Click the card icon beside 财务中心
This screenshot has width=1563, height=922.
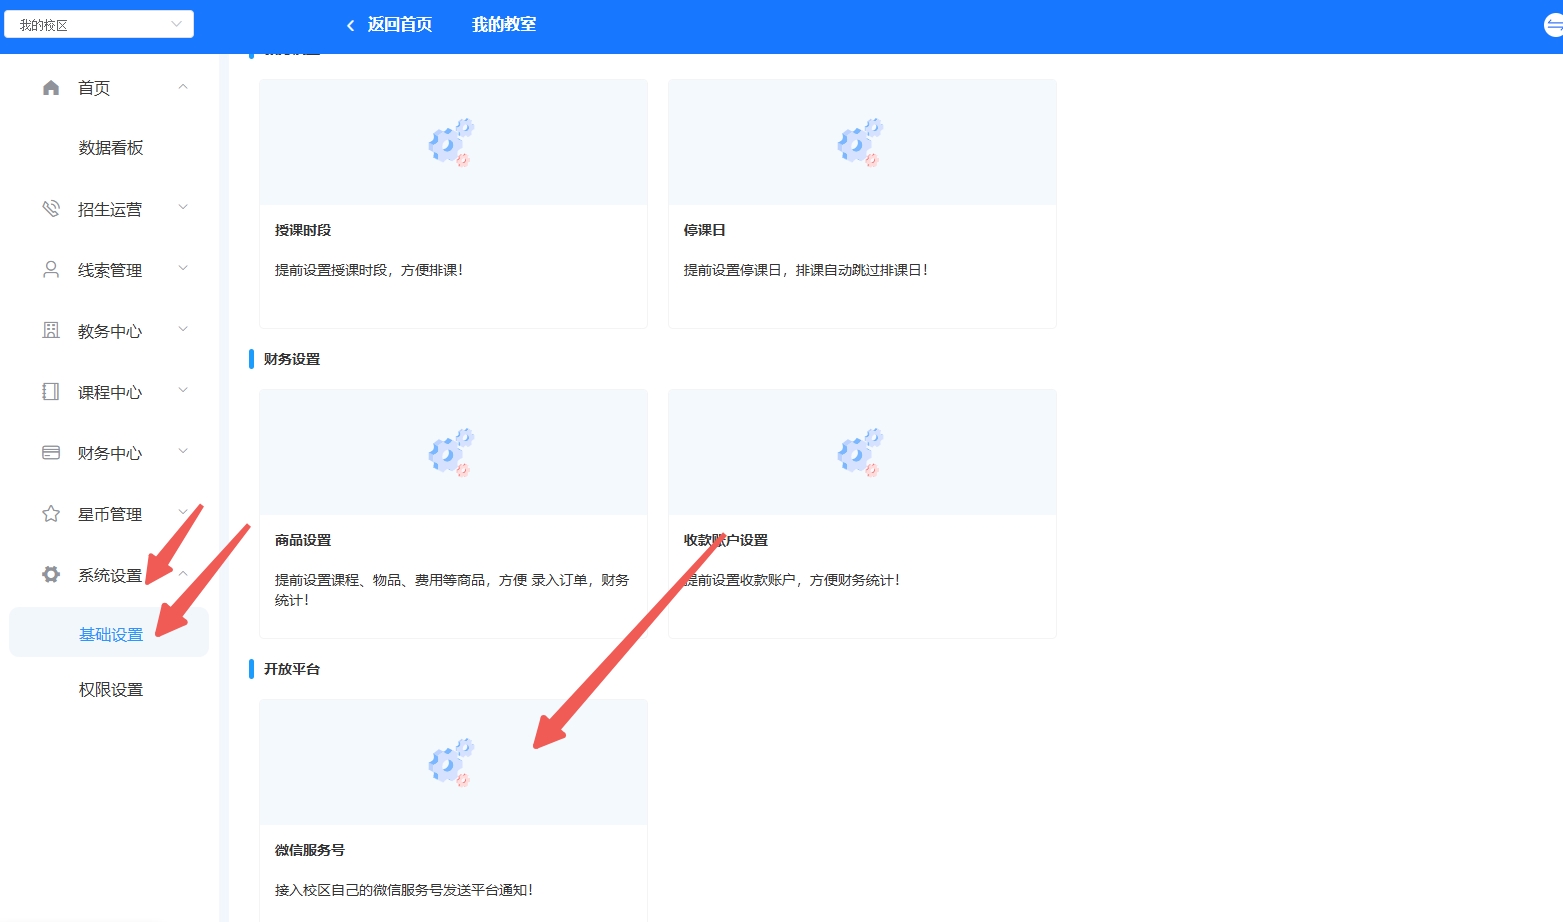point(51,453)
